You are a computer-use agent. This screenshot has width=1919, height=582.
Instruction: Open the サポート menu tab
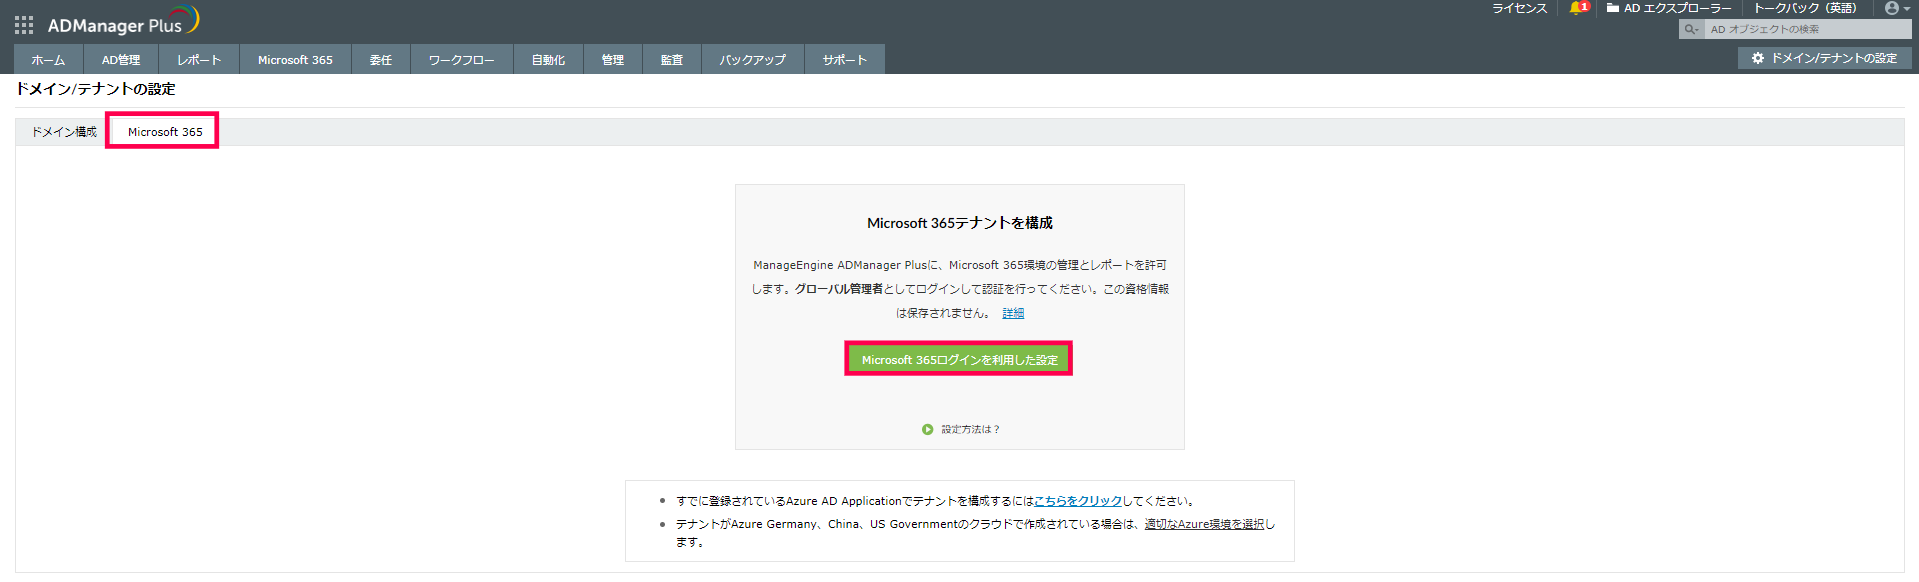(845, 60)
